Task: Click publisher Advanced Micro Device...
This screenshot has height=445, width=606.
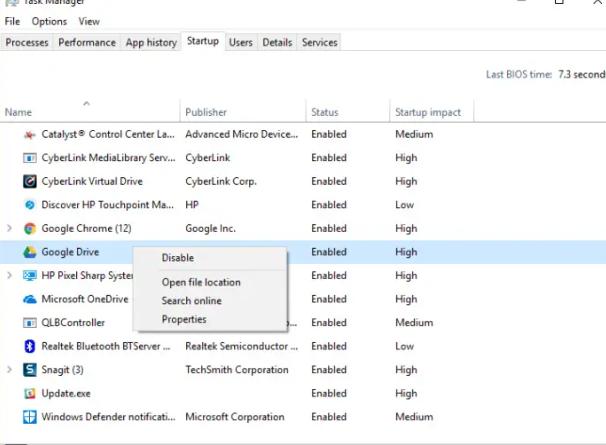Action: coord(242,135)
